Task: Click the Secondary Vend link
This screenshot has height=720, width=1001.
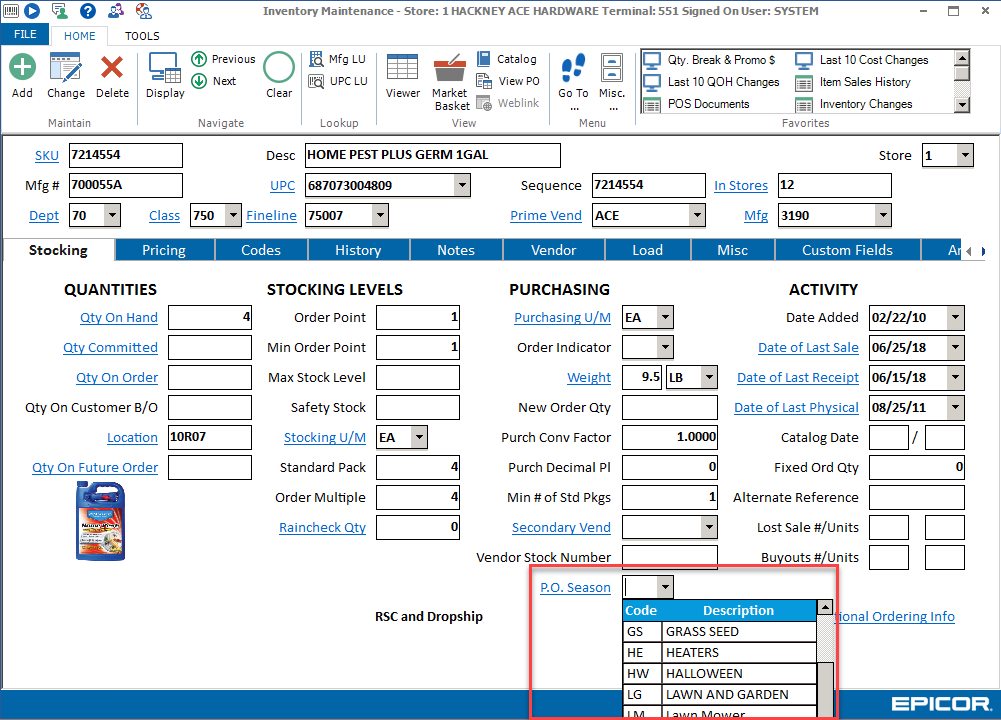Action: [x=561, y=527]
